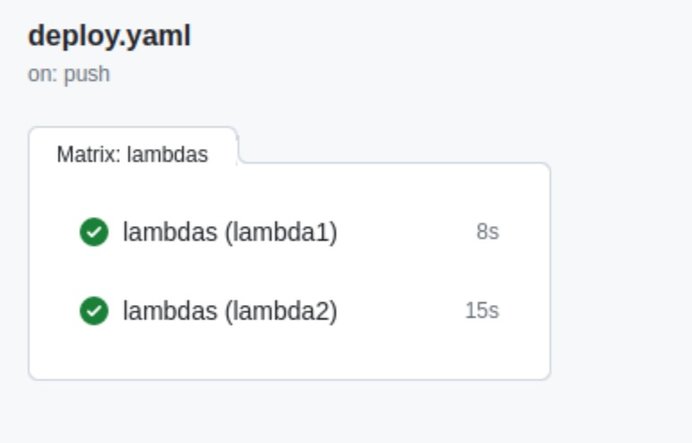The image size is (692, 443).
Task: Click the deploy.yaml workflow title
Action: [x=109, y=36]
